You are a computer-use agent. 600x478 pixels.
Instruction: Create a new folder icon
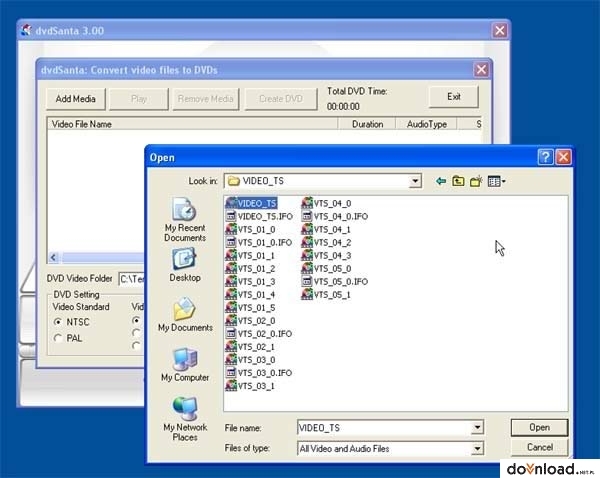click(476, 181)
